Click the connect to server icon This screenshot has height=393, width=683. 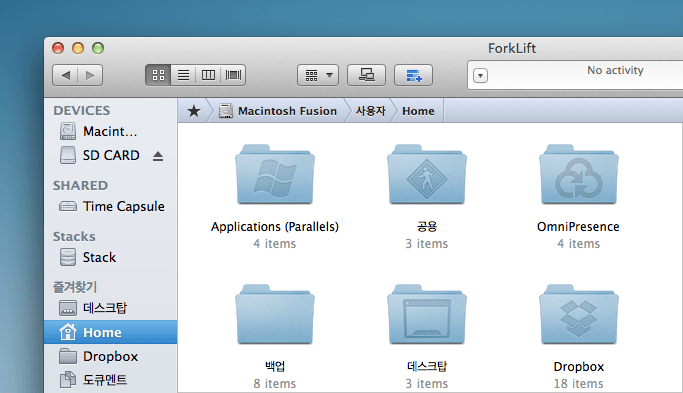366,75
